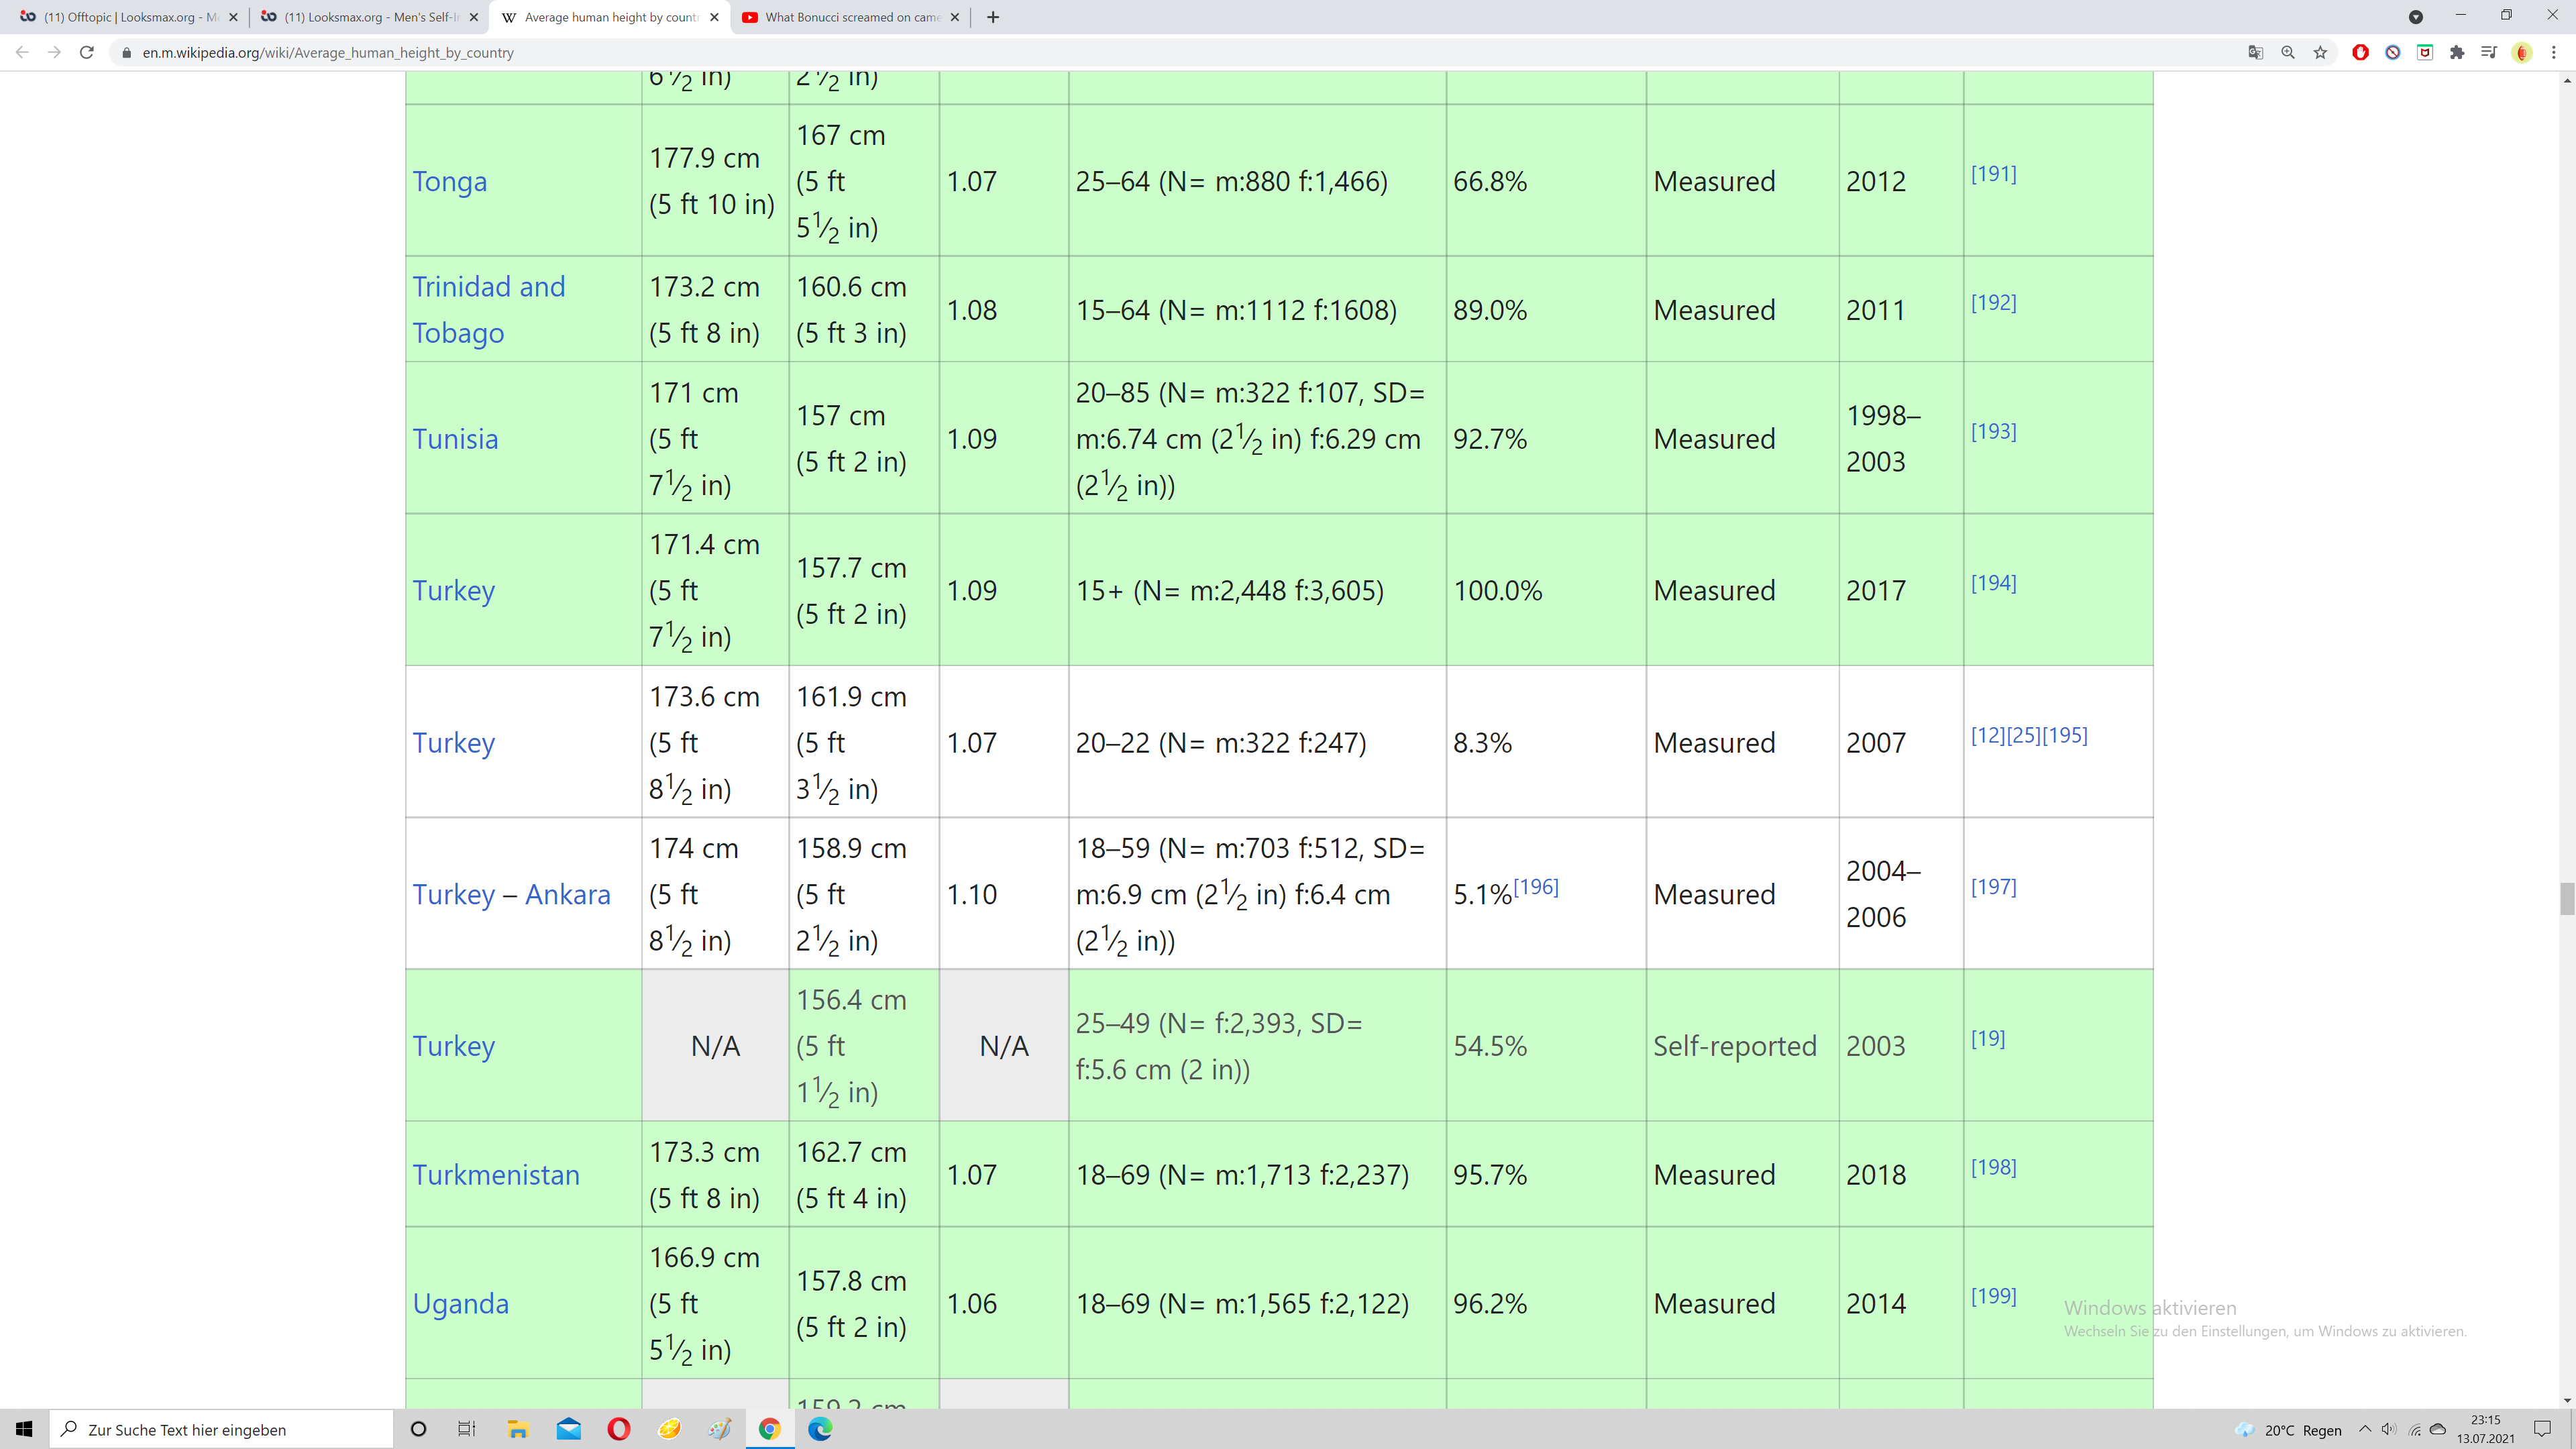Open File Explorer from the taskbar
This screenshot has width=2576, height=1449.
pyautogui.click(x=517, y=1429)
